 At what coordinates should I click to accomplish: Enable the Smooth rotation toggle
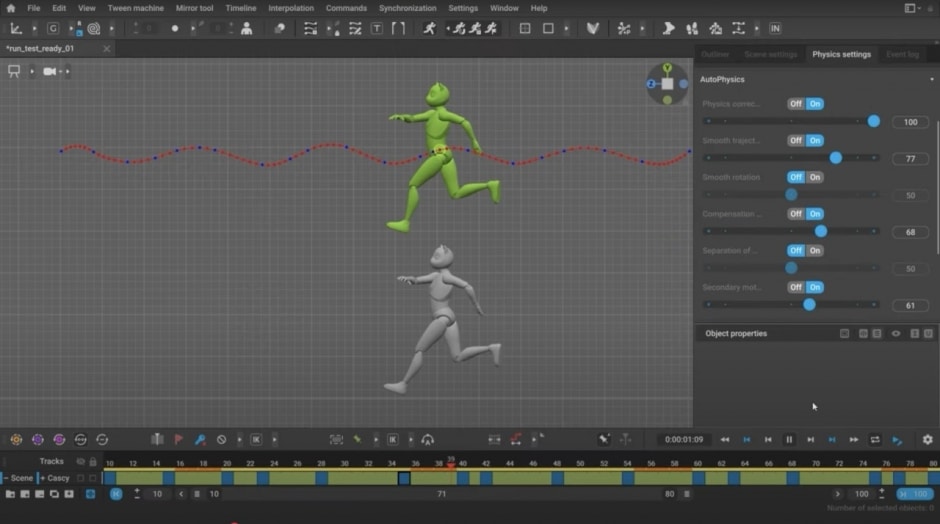click(x=815, y=178)
